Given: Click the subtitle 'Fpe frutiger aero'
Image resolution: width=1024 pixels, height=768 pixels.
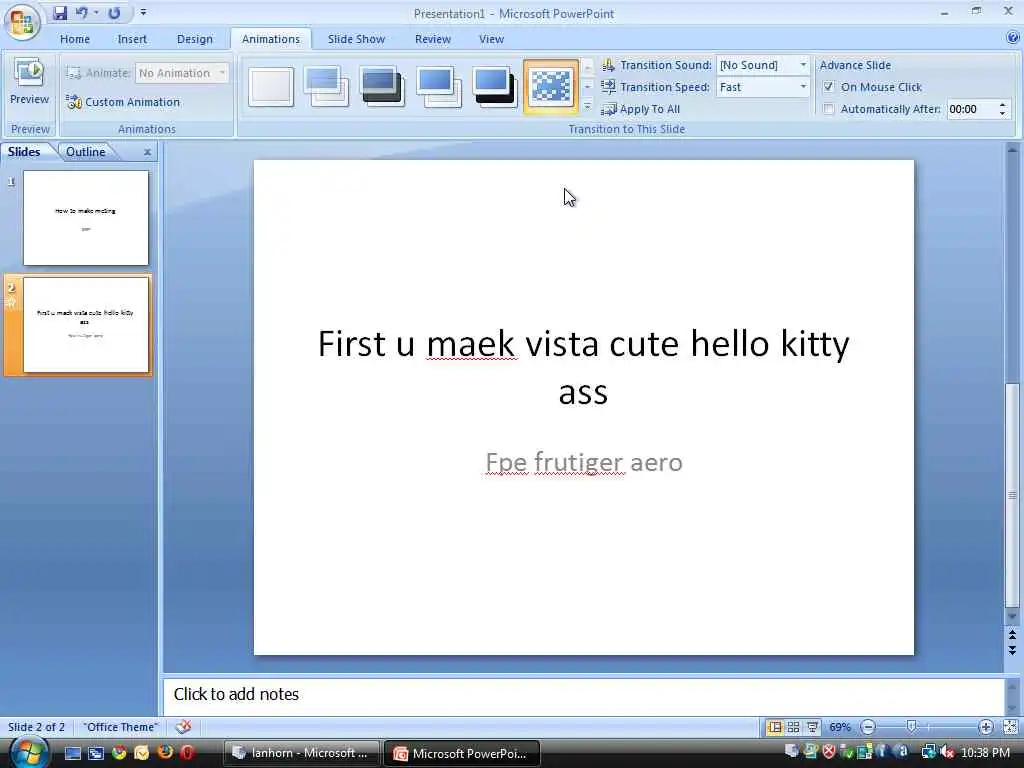Looking at the screenshot, I should 584,462.
